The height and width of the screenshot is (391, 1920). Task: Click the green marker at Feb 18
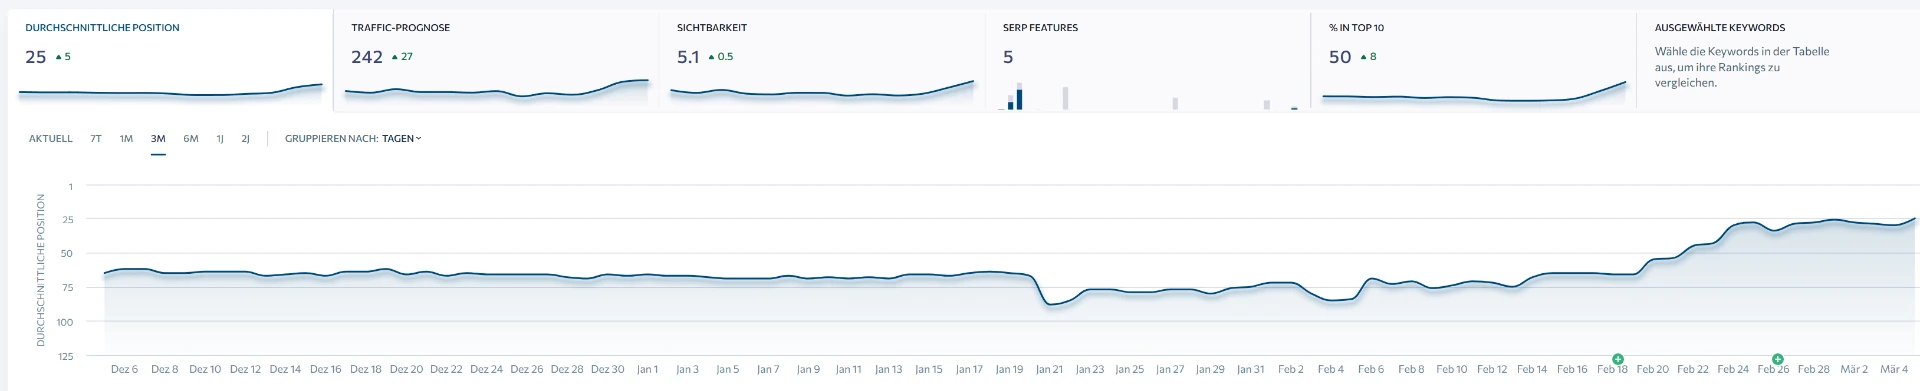pos(1617,359)
